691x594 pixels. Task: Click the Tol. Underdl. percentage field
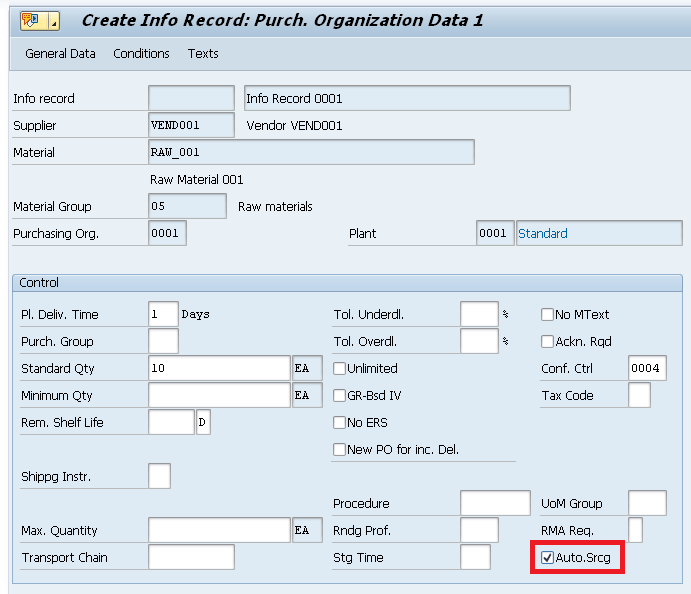[479, 314]
